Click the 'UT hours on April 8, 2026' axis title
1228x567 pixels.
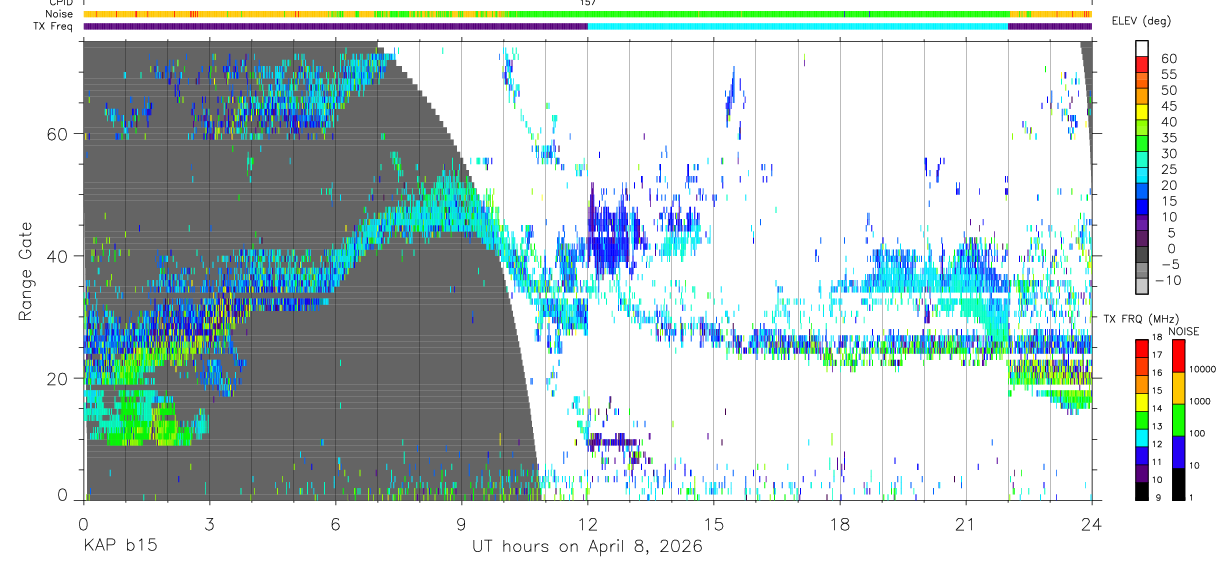(x=587, y=547)
